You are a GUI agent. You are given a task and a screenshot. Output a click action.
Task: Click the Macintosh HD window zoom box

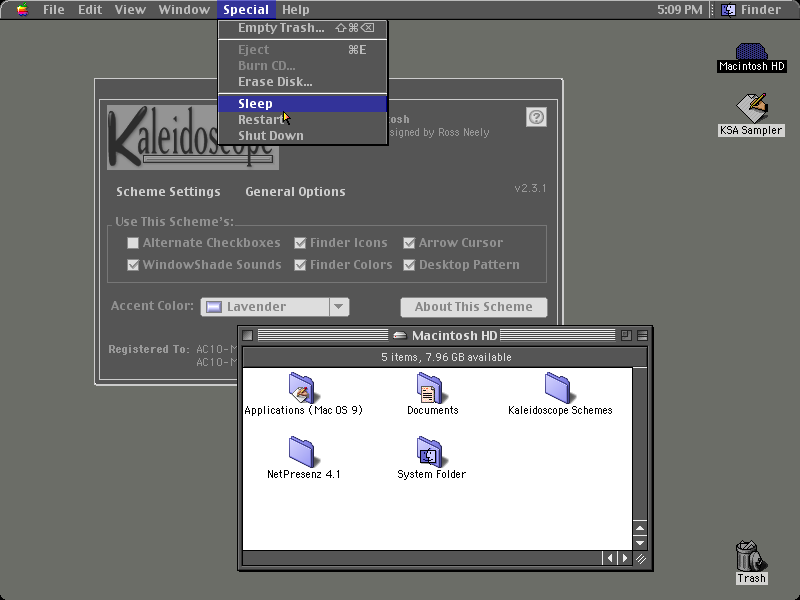626,335
